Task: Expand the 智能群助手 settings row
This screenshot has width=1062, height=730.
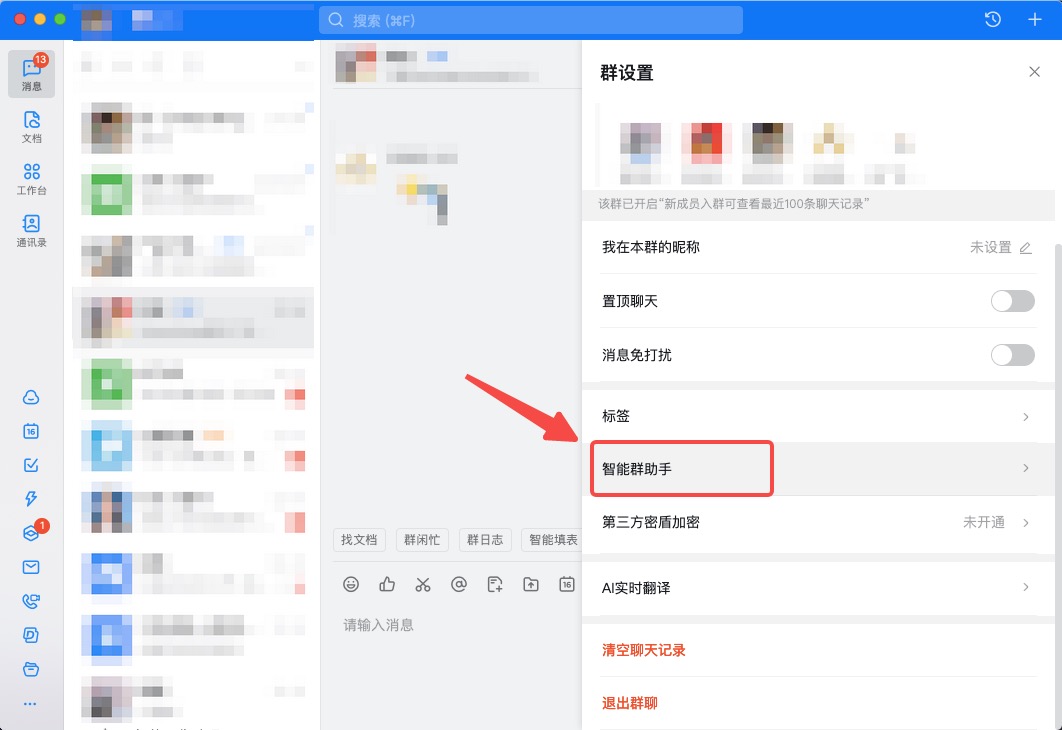Action: (681, 468)
